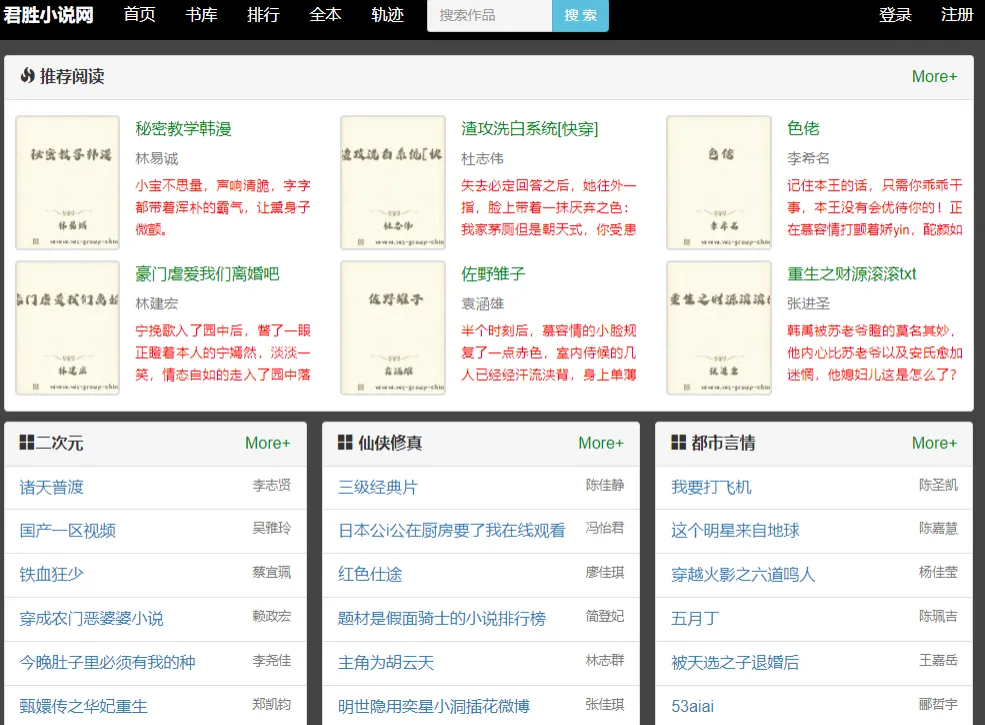Click the 注册 link
The image size is (985, 725).
click(x=957, y=14)
